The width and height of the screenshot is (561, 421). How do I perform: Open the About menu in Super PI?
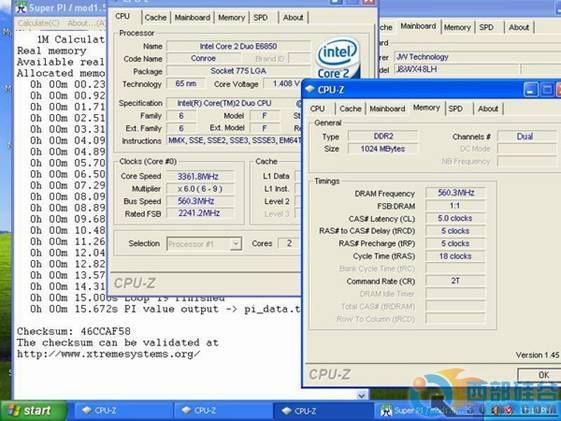[x=86, y=23]
